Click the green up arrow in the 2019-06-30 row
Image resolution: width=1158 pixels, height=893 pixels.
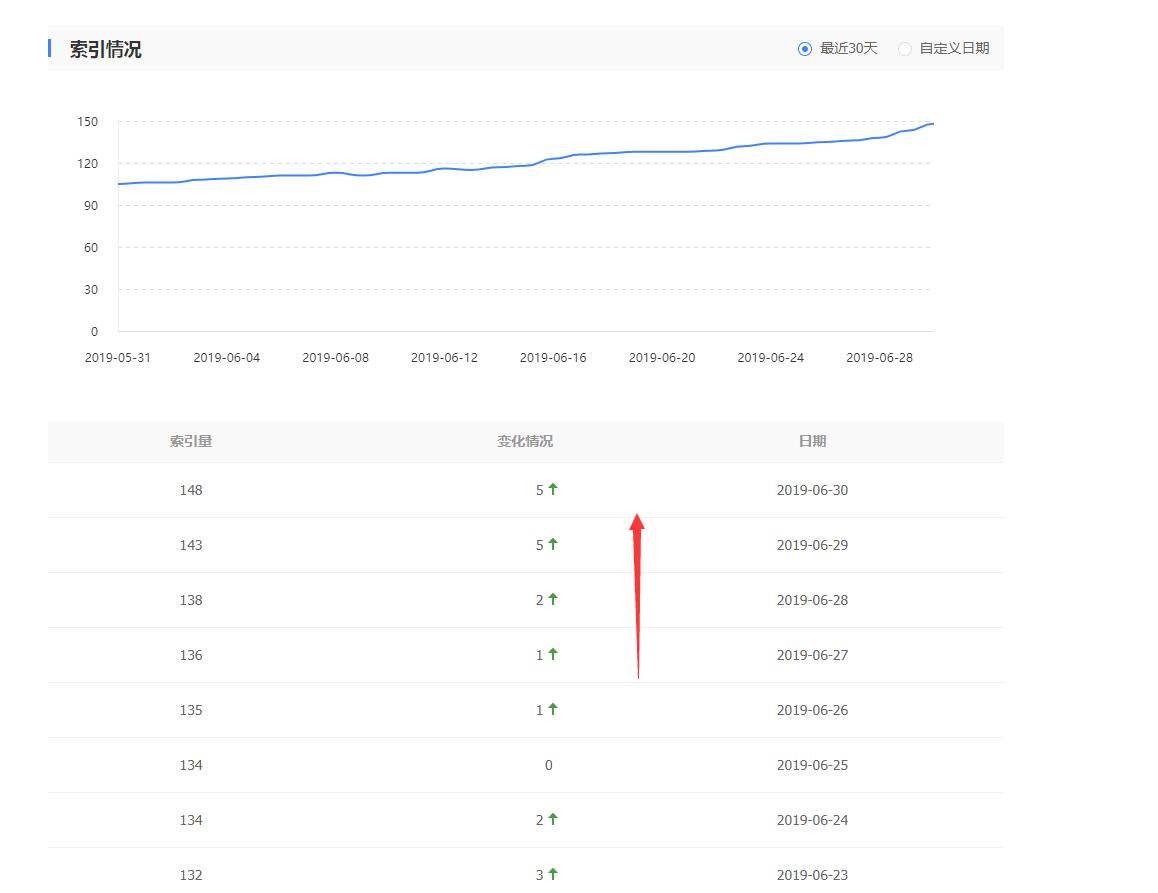coord(553,489)
